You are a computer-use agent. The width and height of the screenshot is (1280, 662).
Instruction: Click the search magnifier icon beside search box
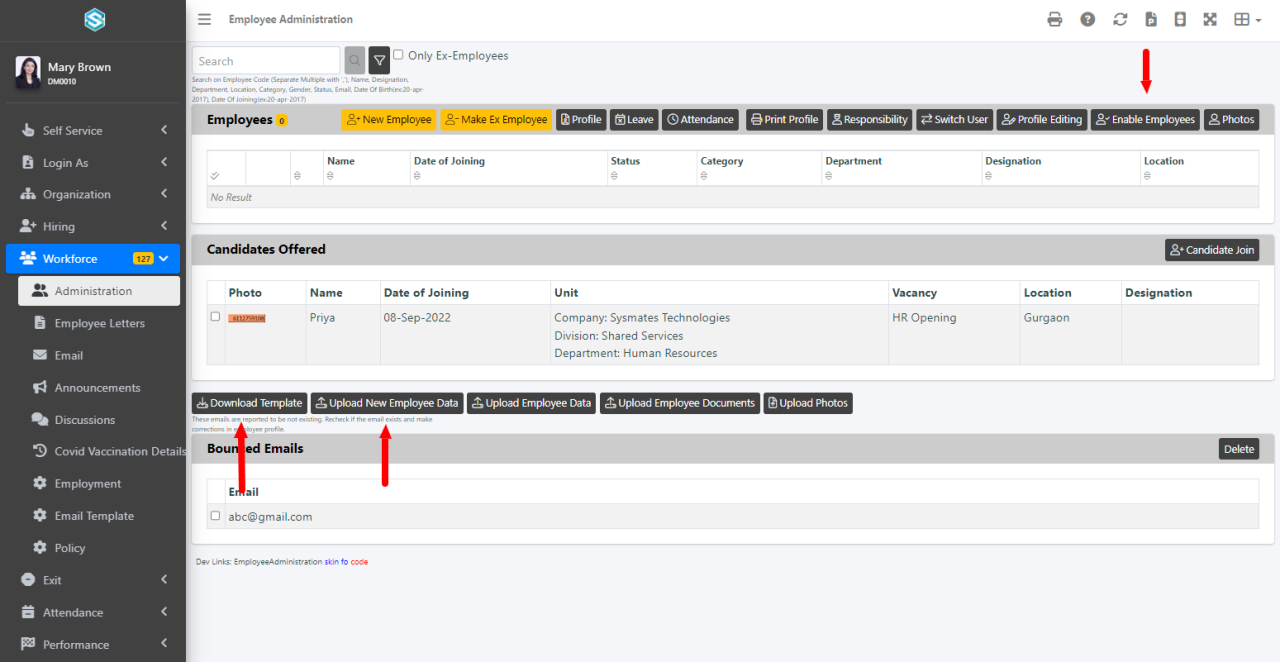pyautogui.click(x=354, y=60)
